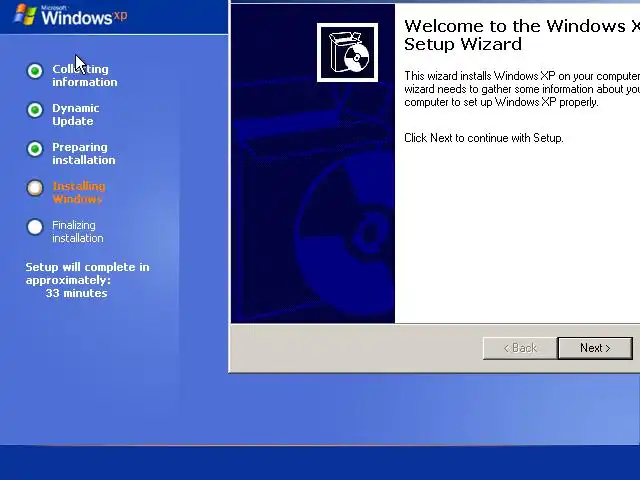Click the 'Welcome to the Windows' heading
This screenshot has height=480, width=640.
click(522, 35)
